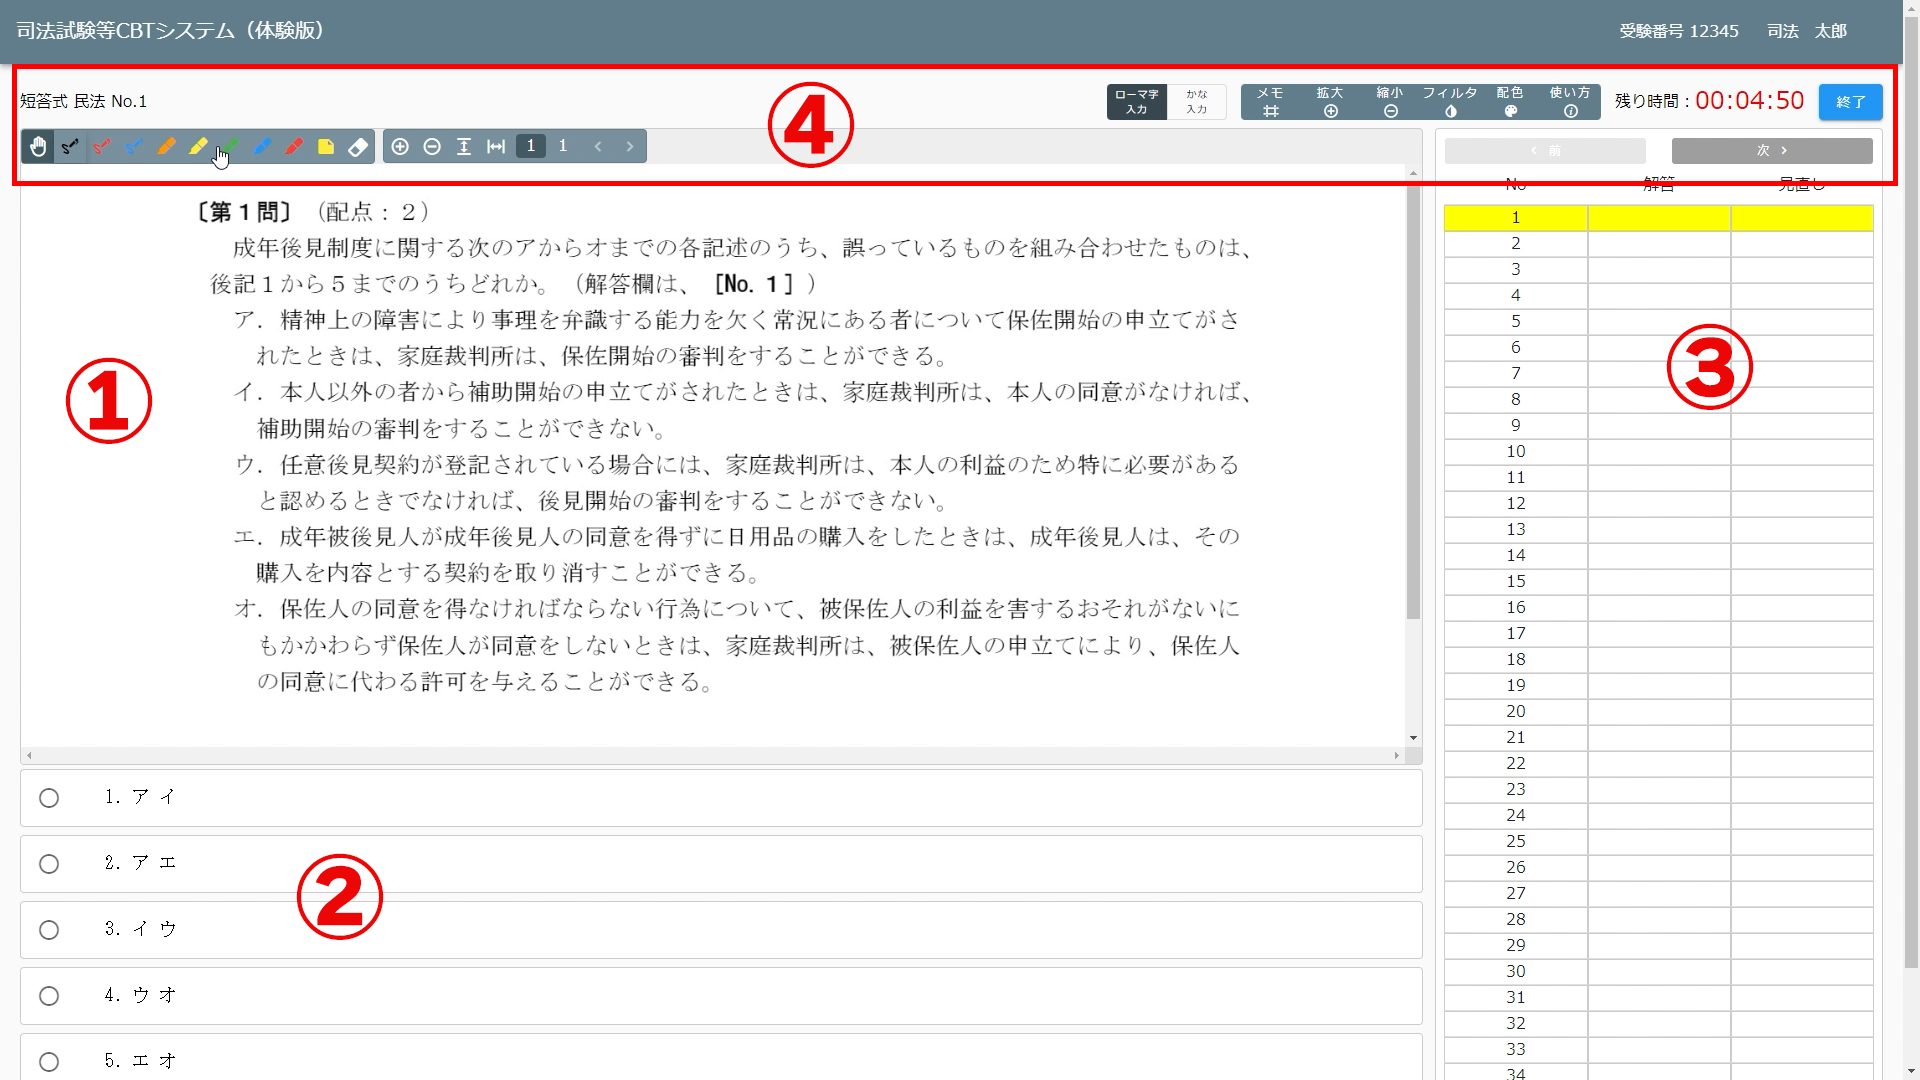Open the フィルタ filter option
1920x1080 pixels.
[1450, 102]
